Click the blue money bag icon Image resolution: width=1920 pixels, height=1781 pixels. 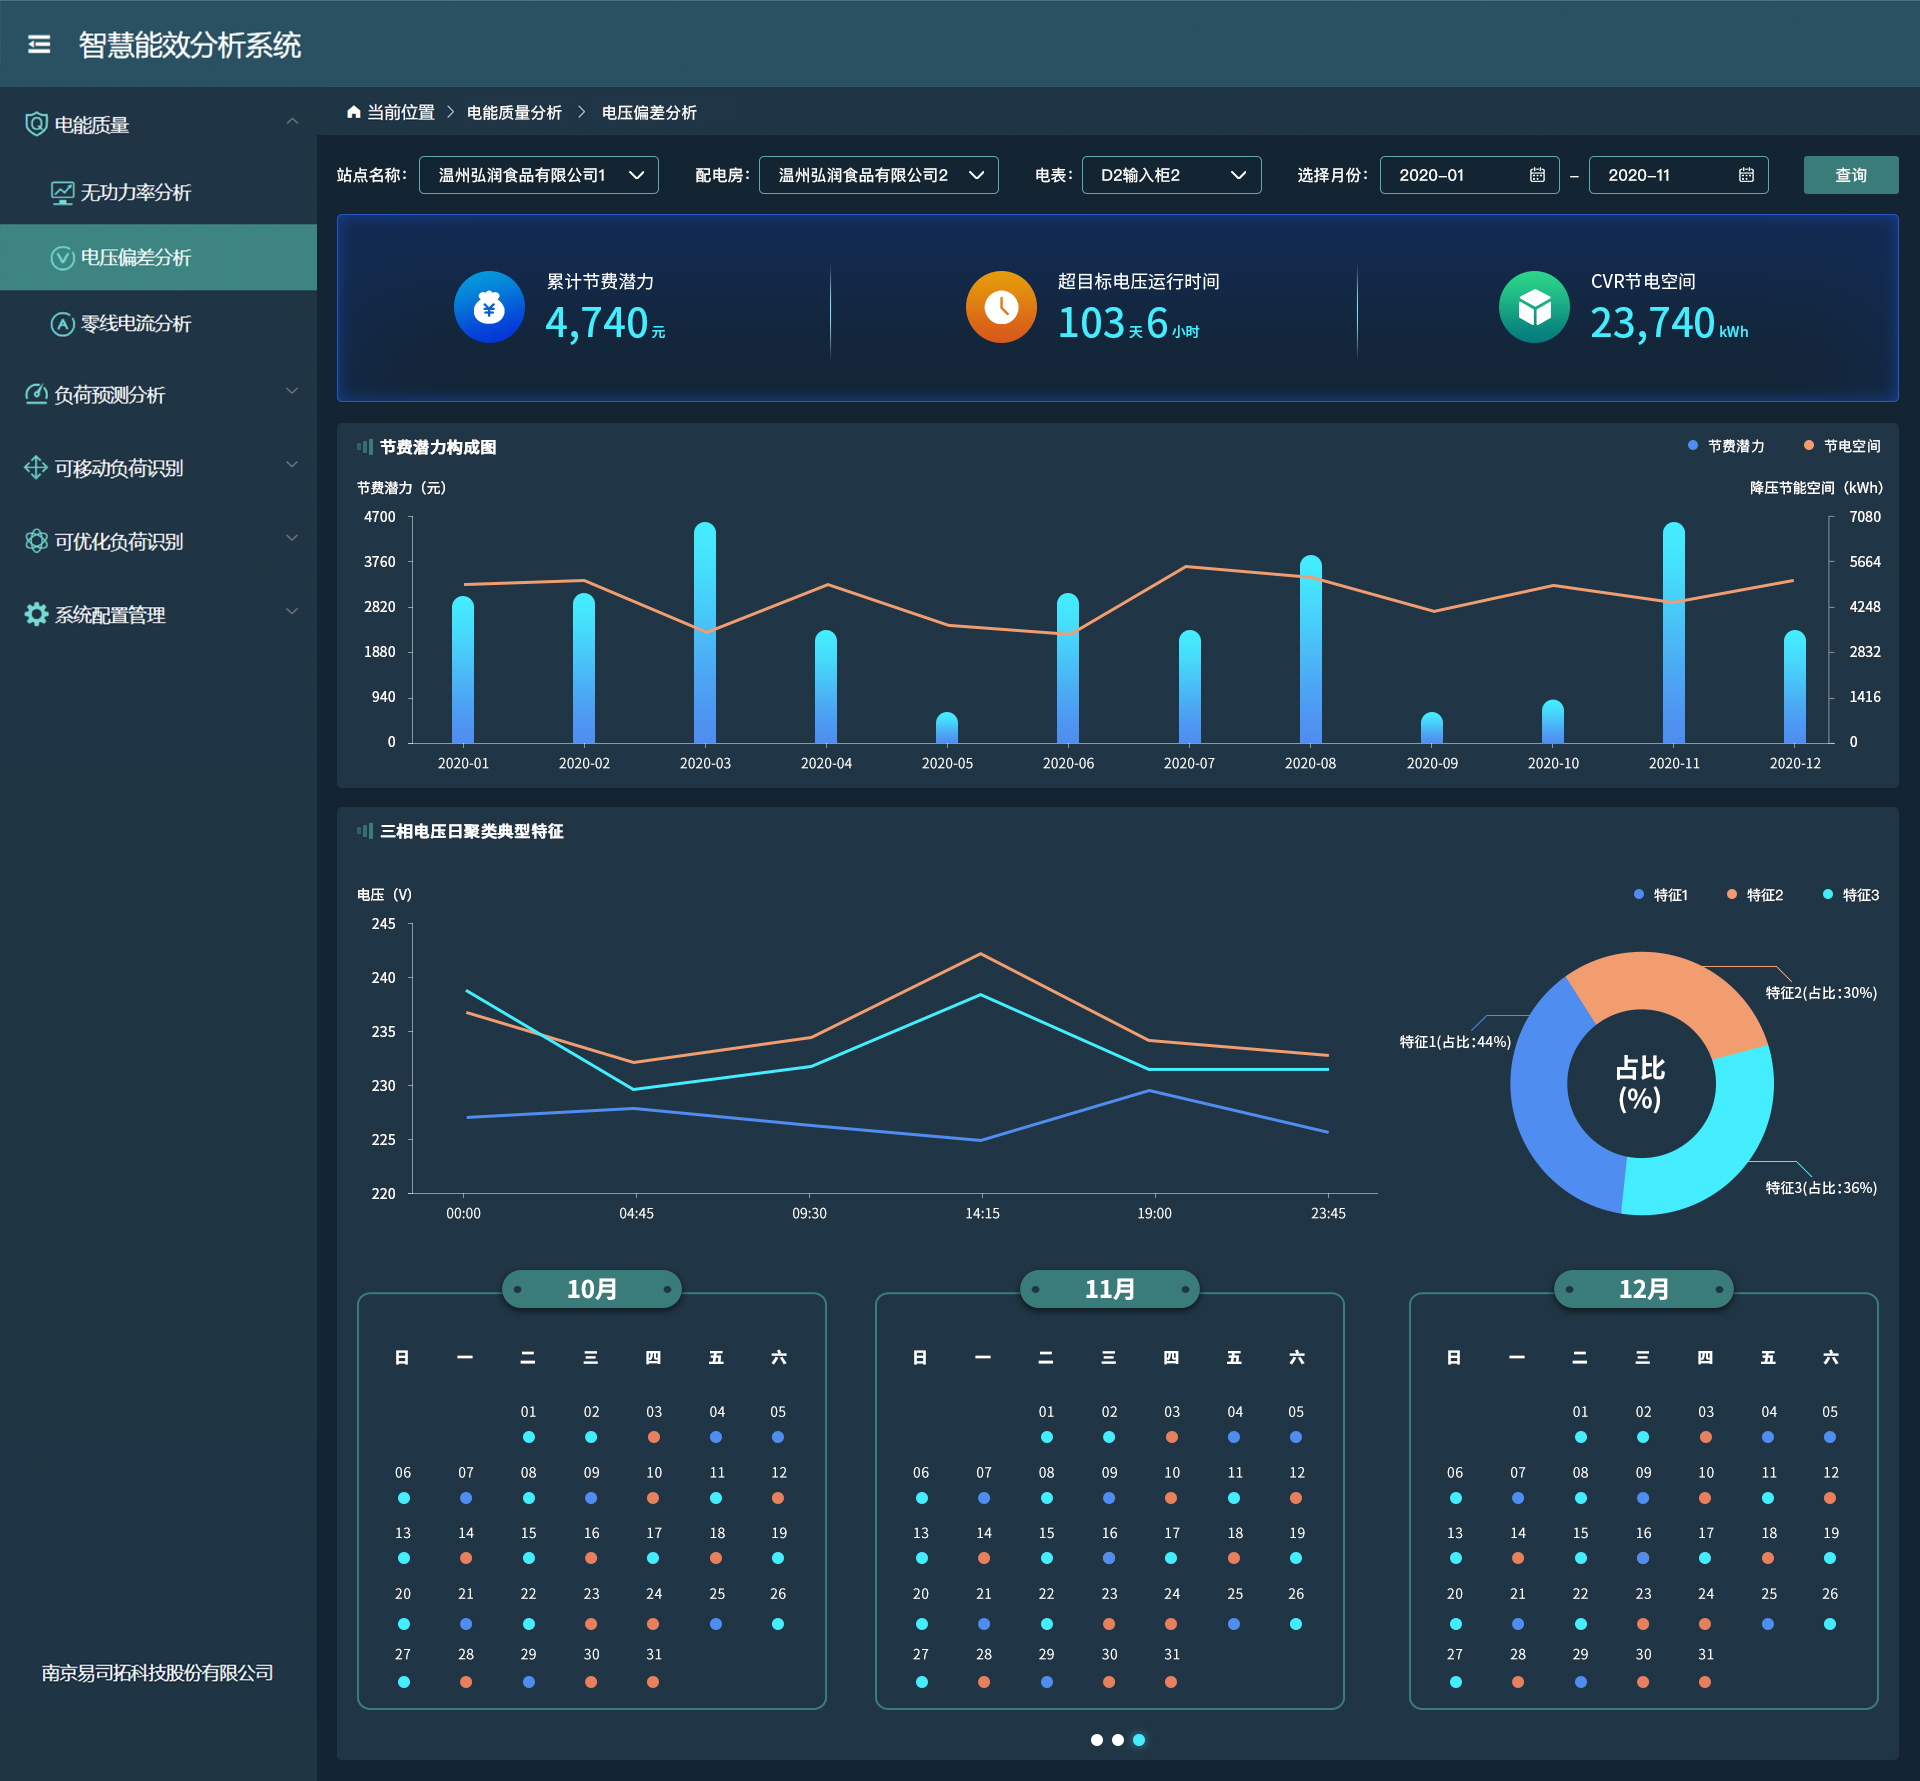point(489,307)
